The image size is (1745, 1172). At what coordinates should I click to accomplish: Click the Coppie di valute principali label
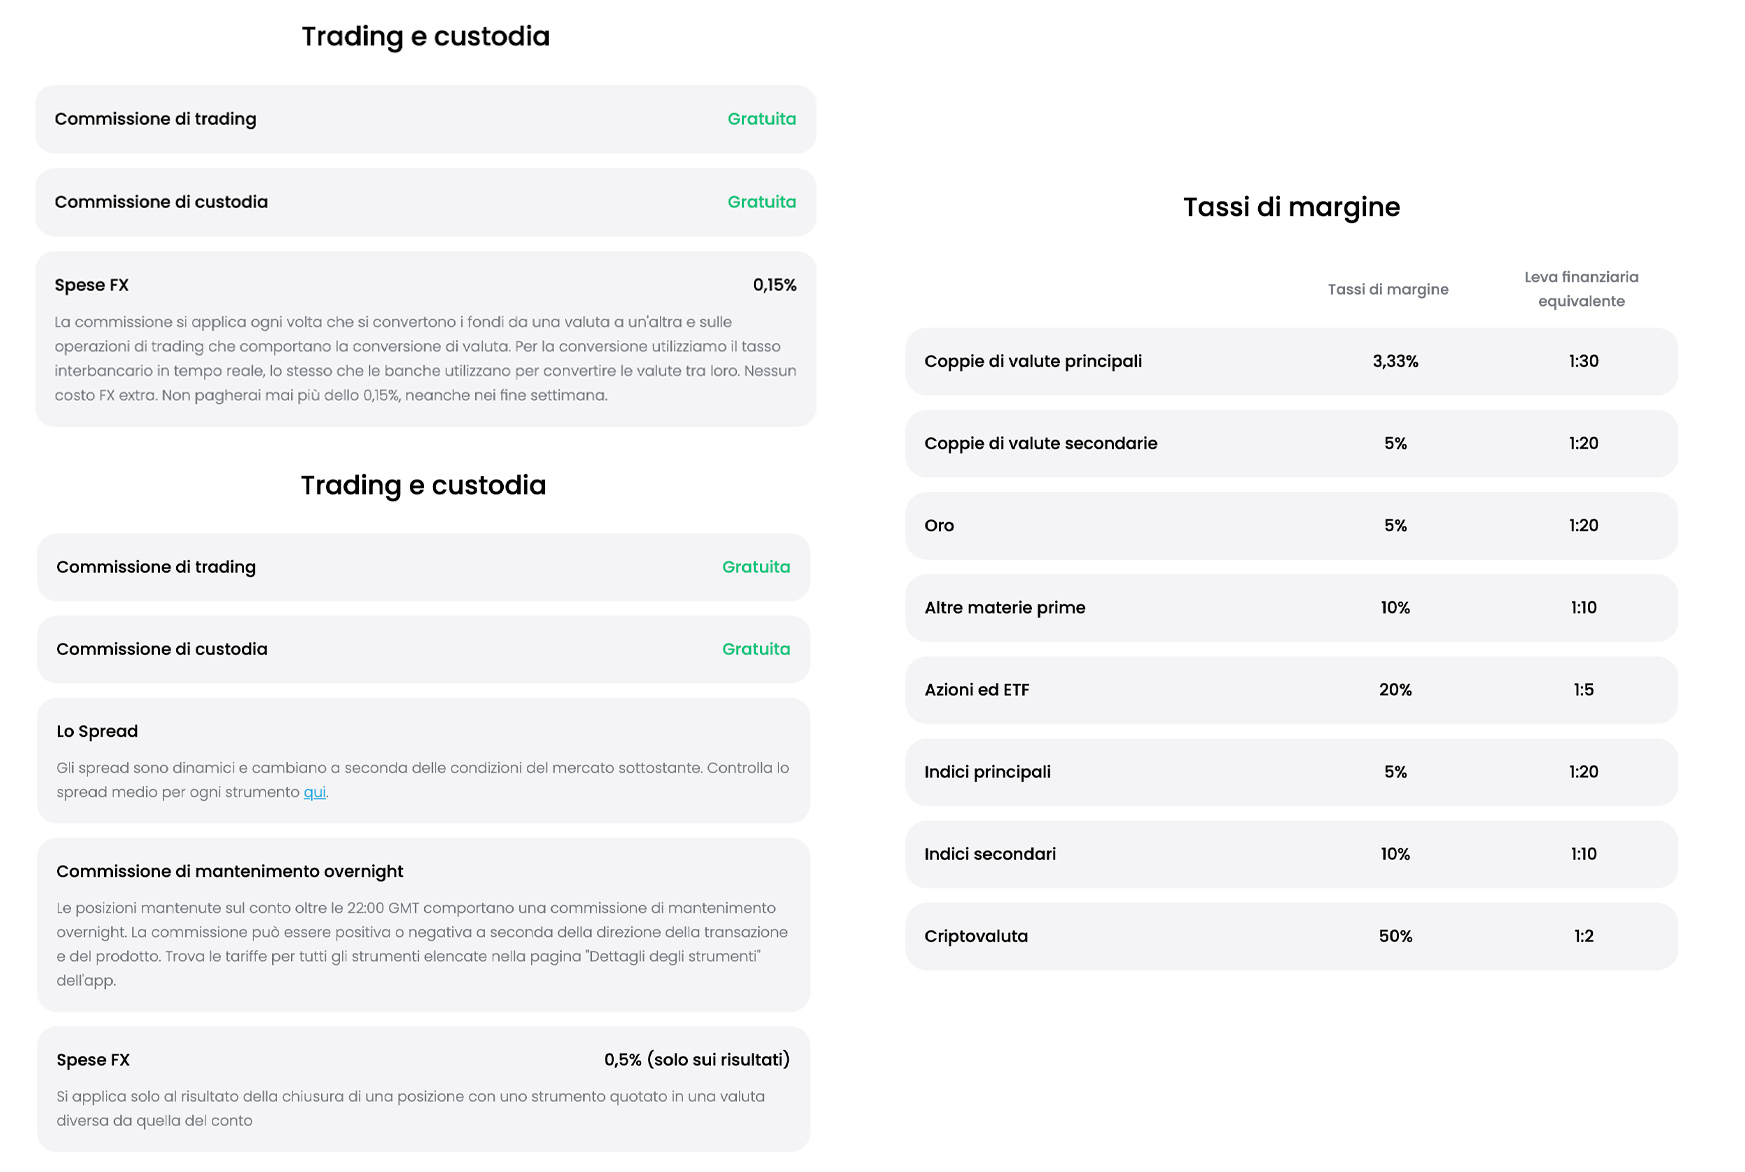coord(1032,361)
